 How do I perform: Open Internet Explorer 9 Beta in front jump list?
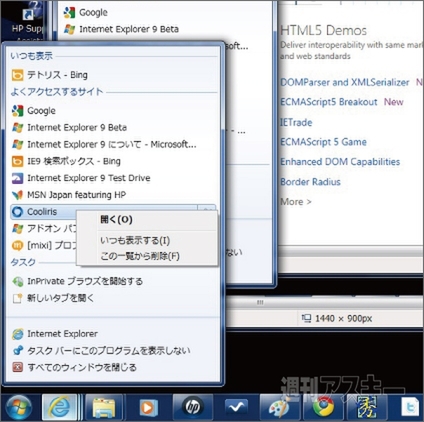(x=113, y=127)
